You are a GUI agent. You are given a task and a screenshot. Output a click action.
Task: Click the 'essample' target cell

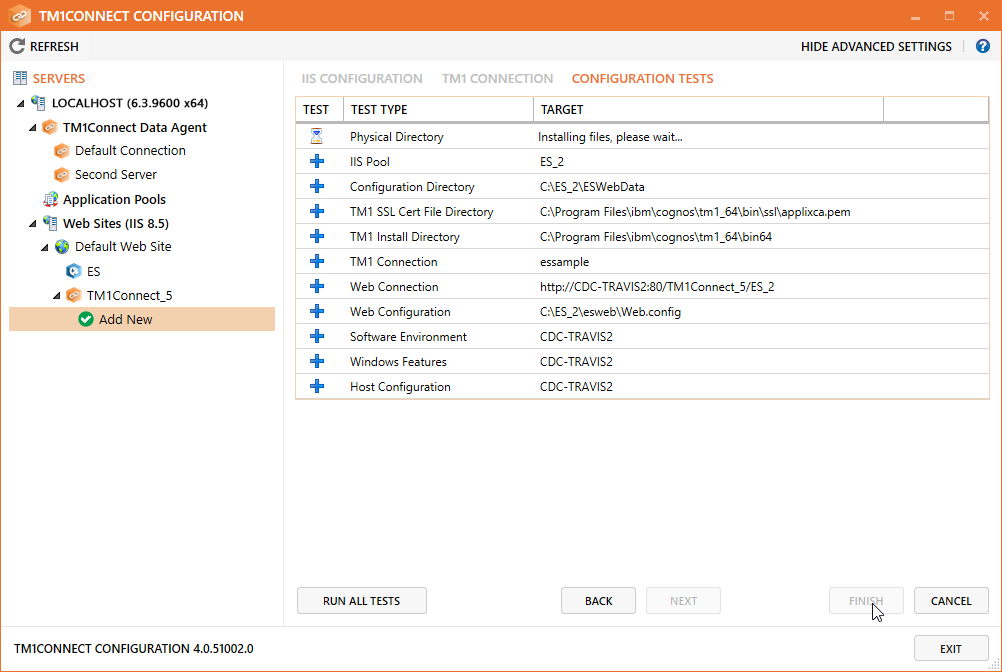[x=564, y=262]
